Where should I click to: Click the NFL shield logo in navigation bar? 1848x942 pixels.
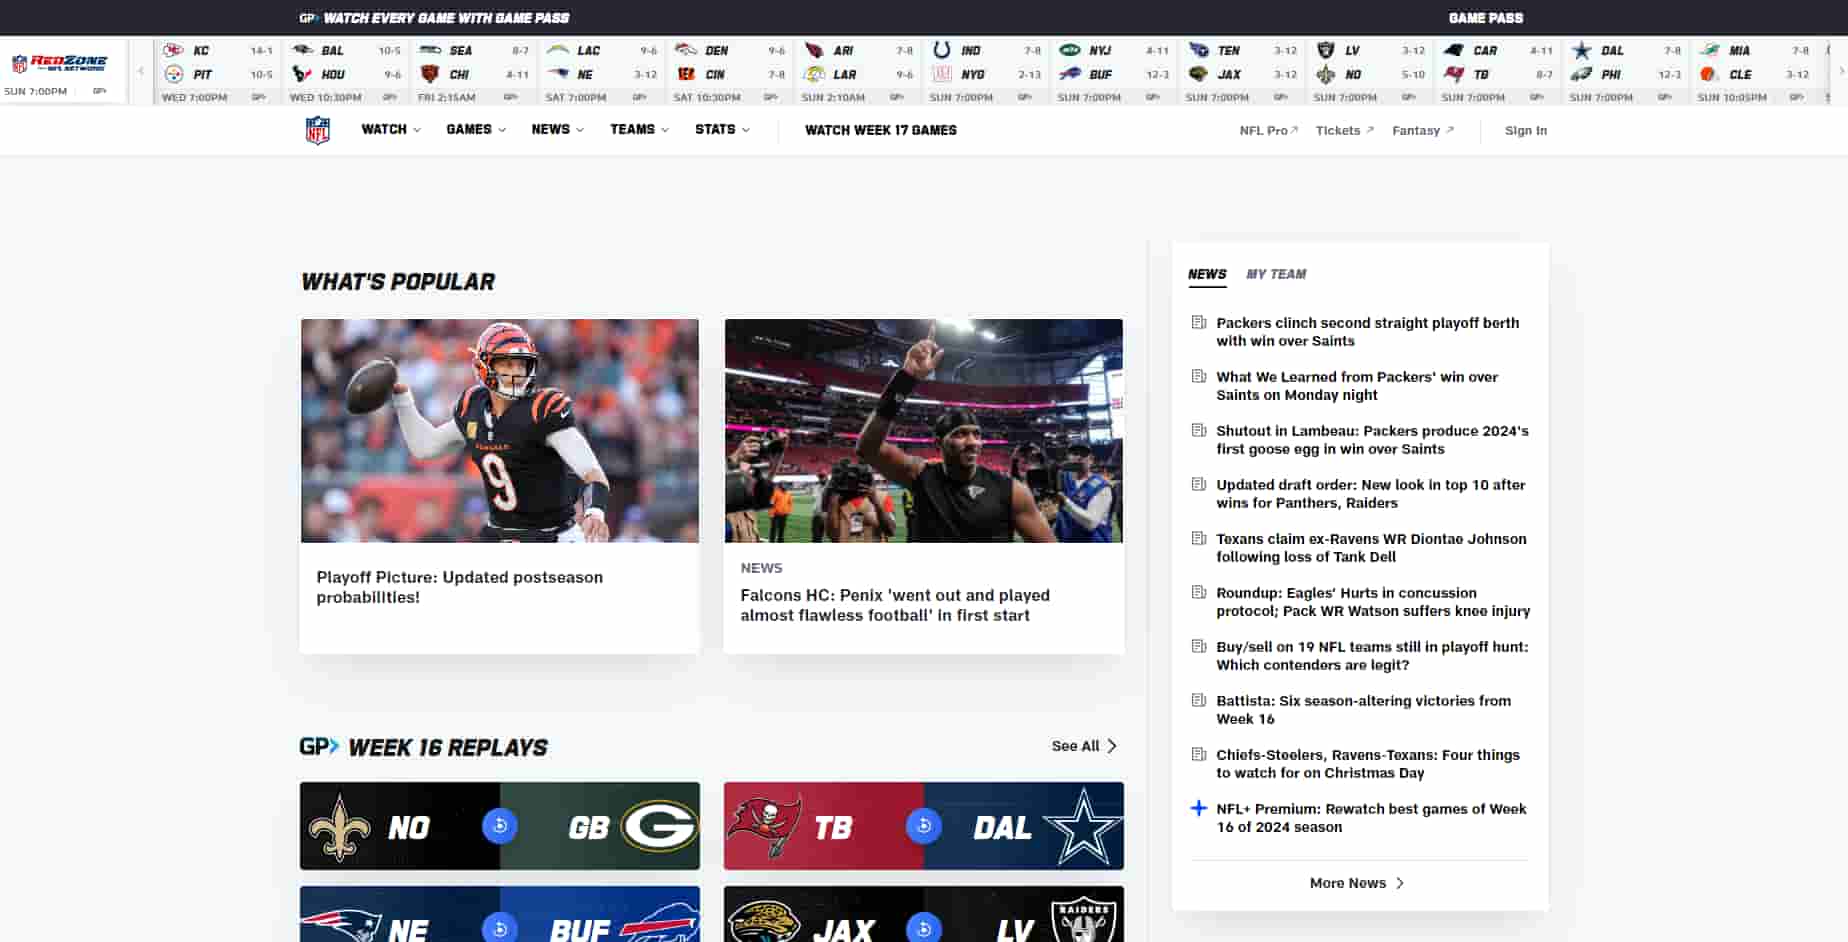pyautogui.click(x=317, y=129)
